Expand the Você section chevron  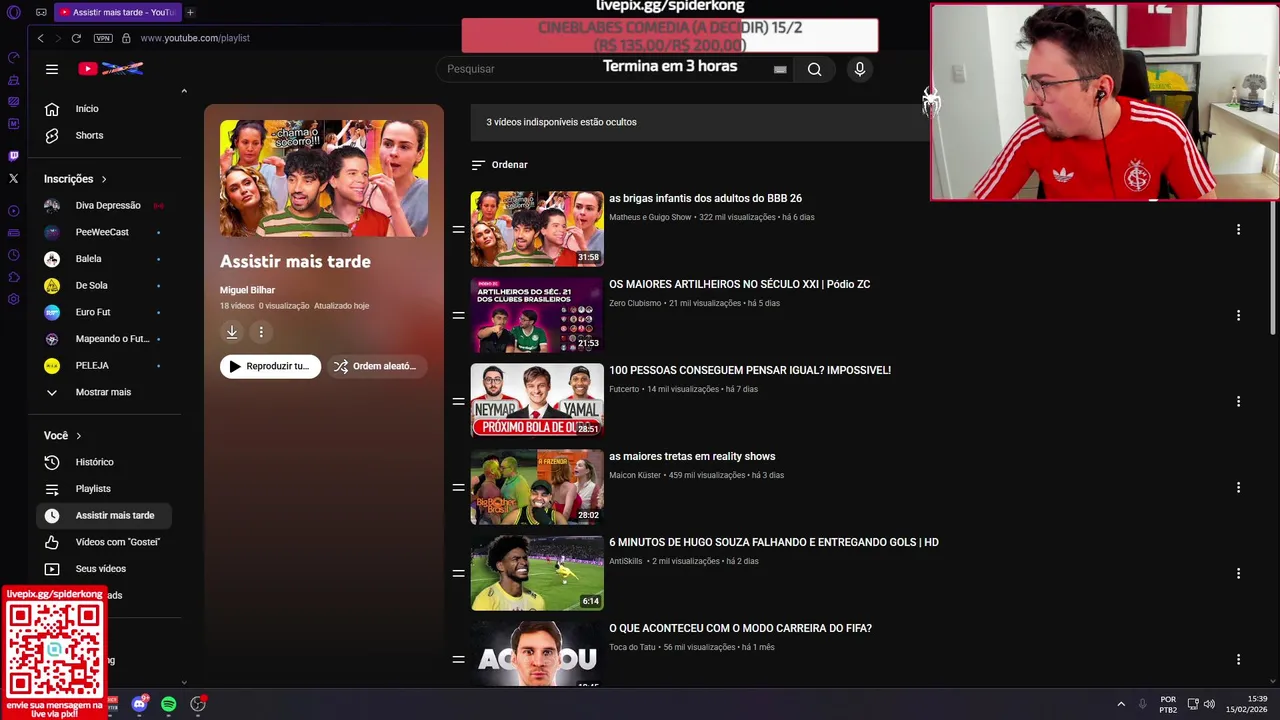coord(78,436)
